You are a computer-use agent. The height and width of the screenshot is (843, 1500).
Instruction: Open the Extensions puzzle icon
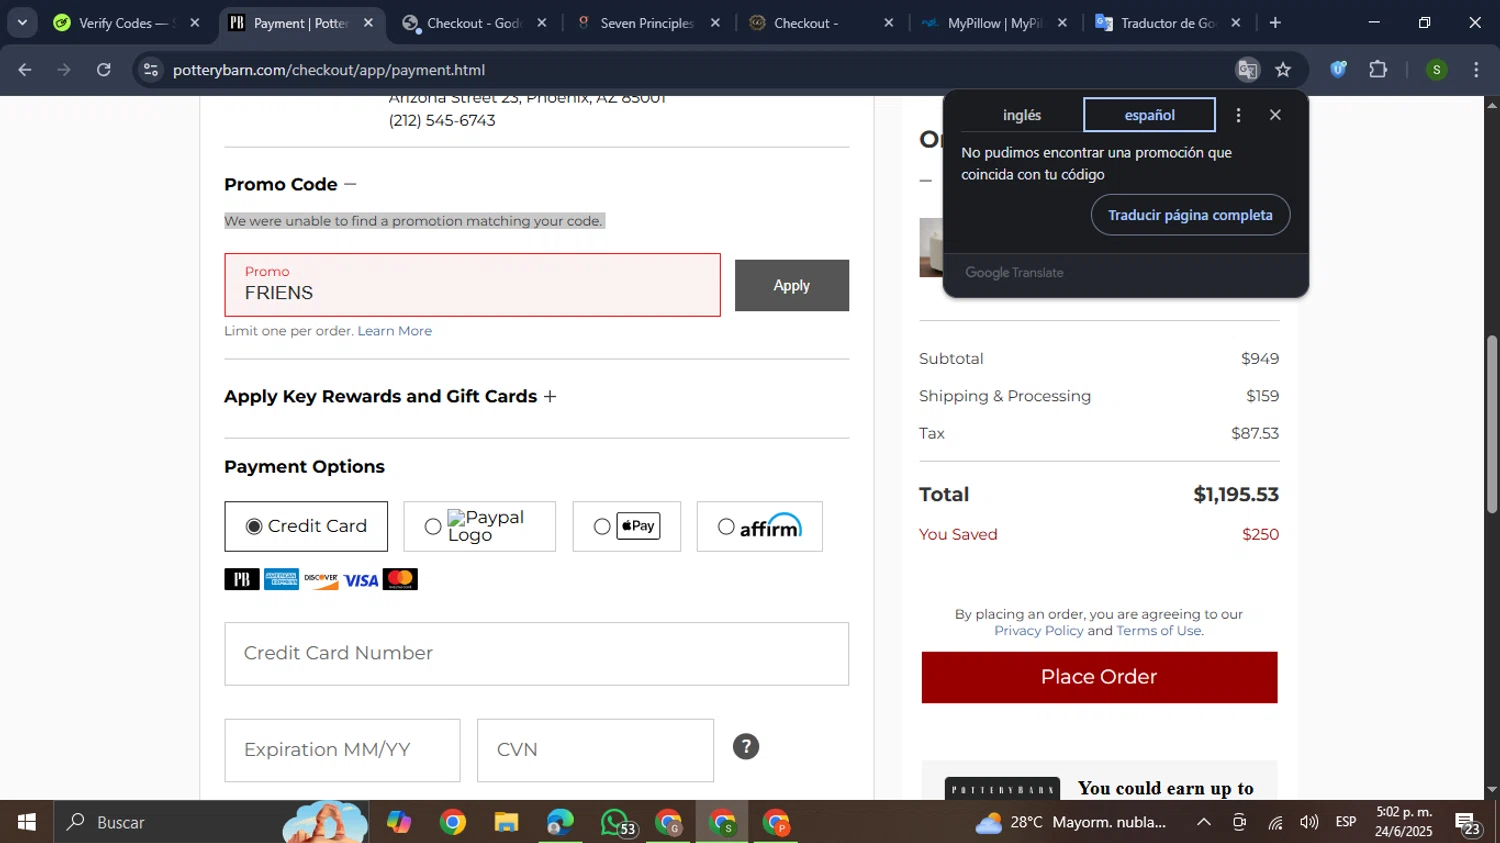pyautogui.click(x=1378, y=70)
